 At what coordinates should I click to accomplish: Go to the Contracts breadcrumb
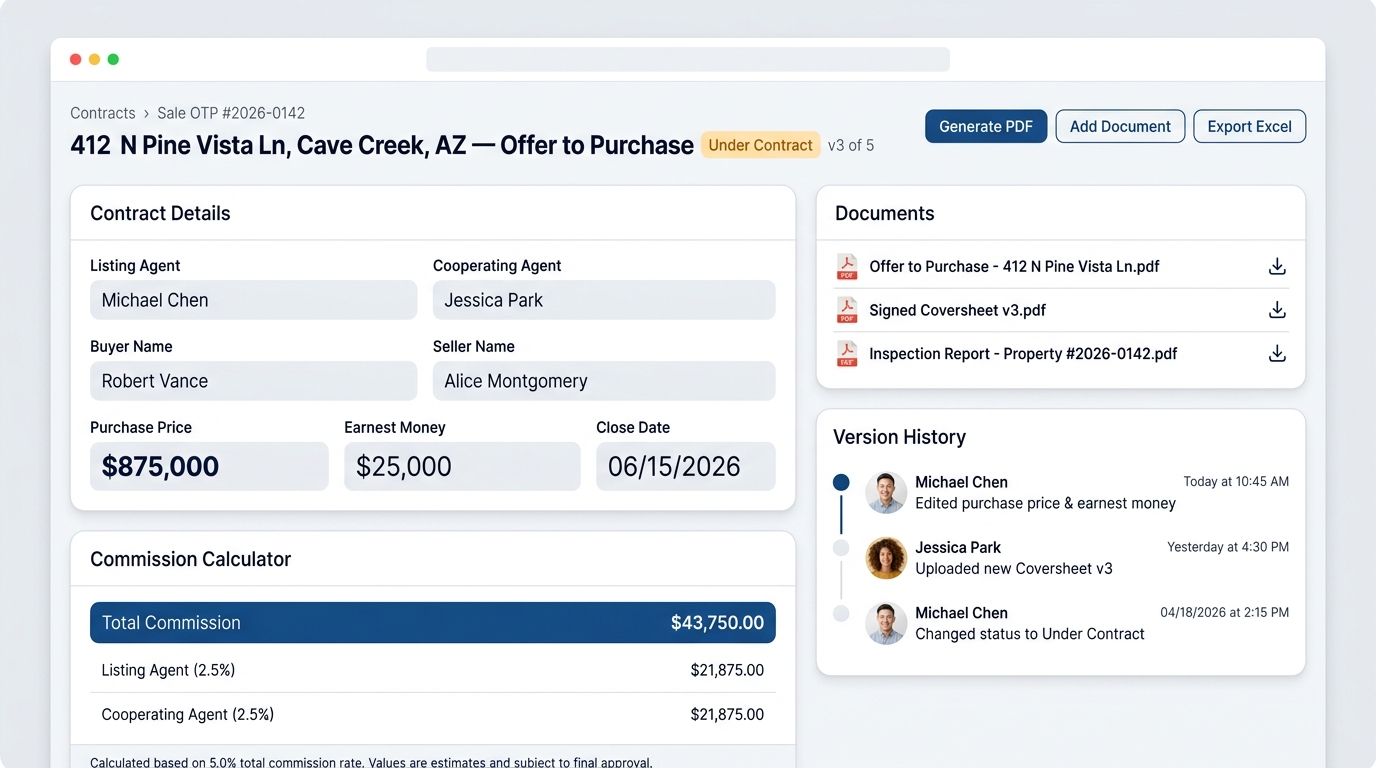pos(103,113)
